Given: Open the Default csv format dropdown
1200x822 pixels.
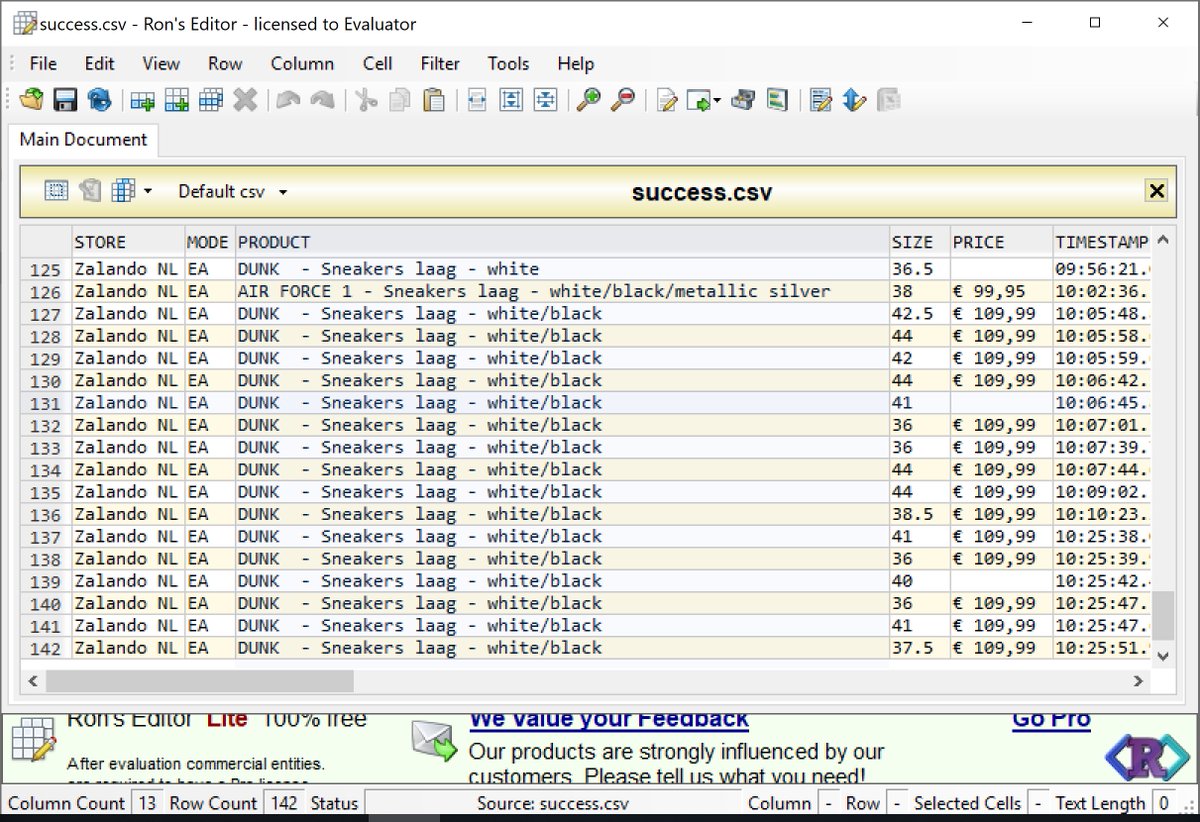Looking at the screenshot, I should [x=232, y=191].
